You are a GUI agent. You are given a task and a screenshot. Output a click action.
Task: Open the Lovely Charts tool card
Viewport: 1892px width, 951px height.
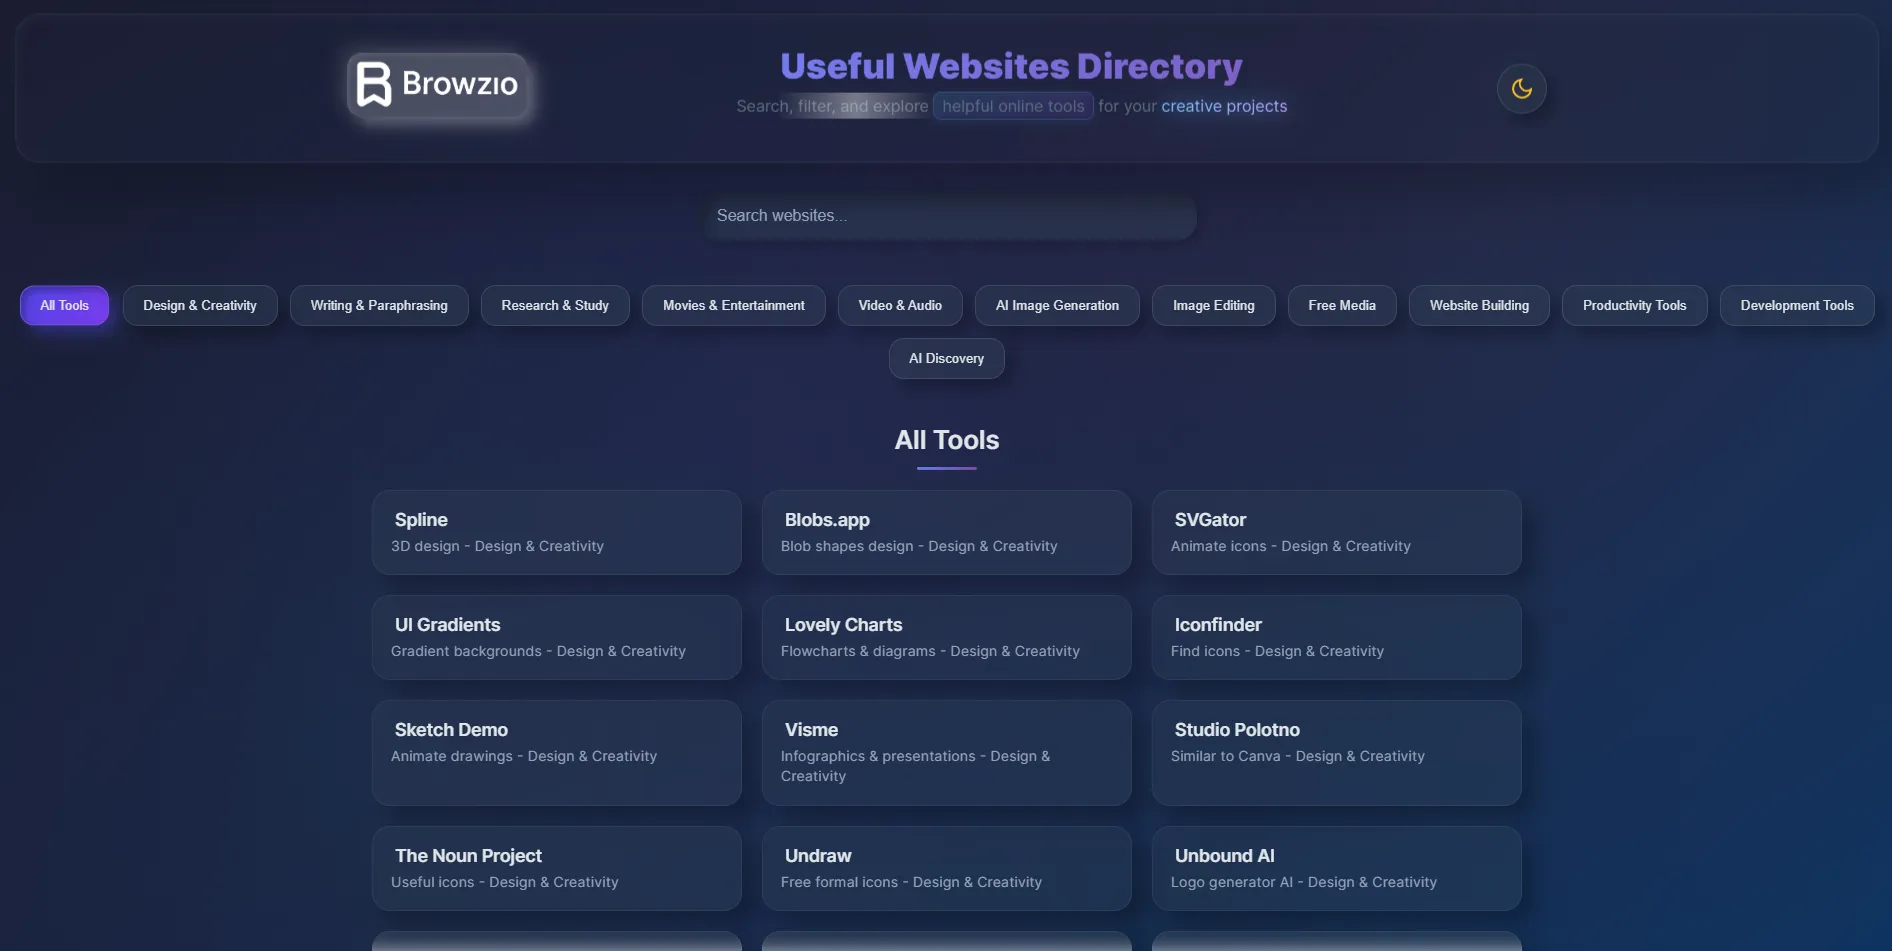pyautogui.click(x=946, y=637)
